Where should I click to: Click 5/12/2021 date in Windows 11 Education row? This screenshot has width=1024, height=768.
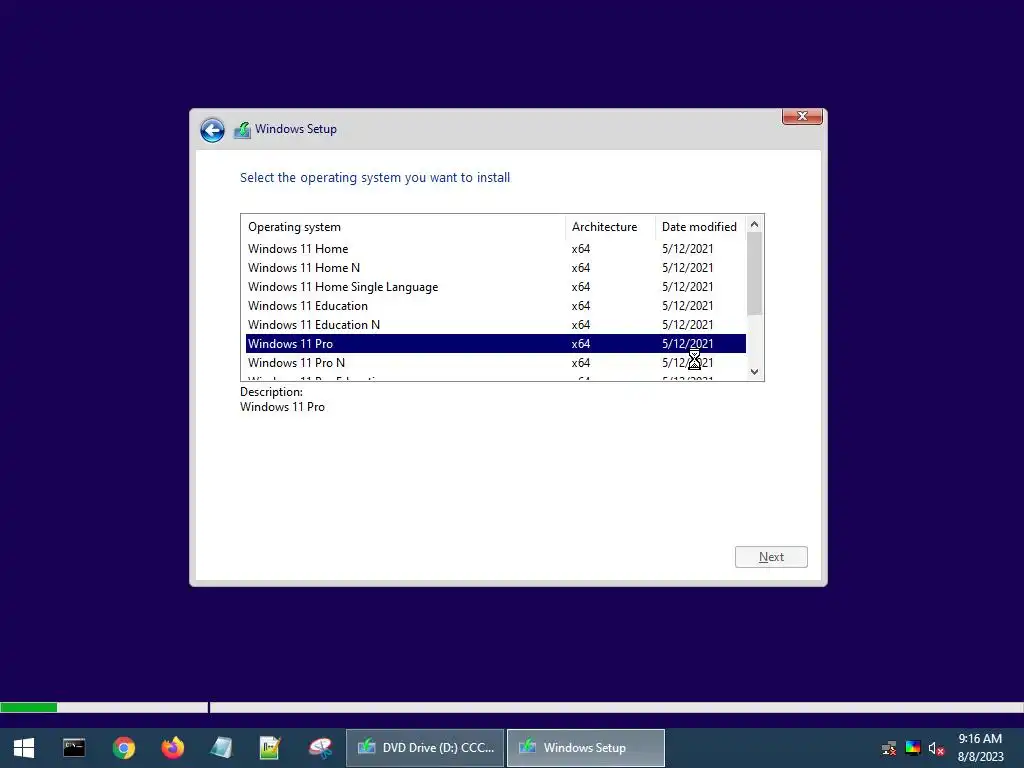688,306
